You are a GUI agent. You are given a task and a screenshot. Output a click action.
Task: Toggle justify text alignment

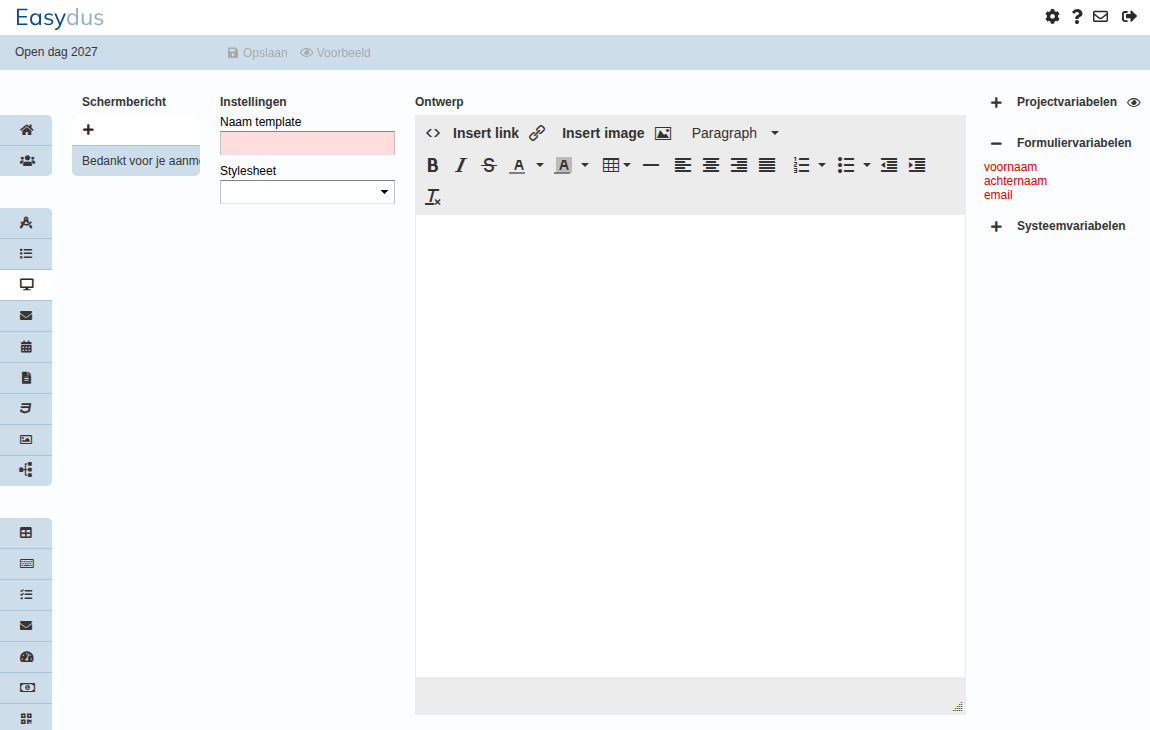[767, 166]
